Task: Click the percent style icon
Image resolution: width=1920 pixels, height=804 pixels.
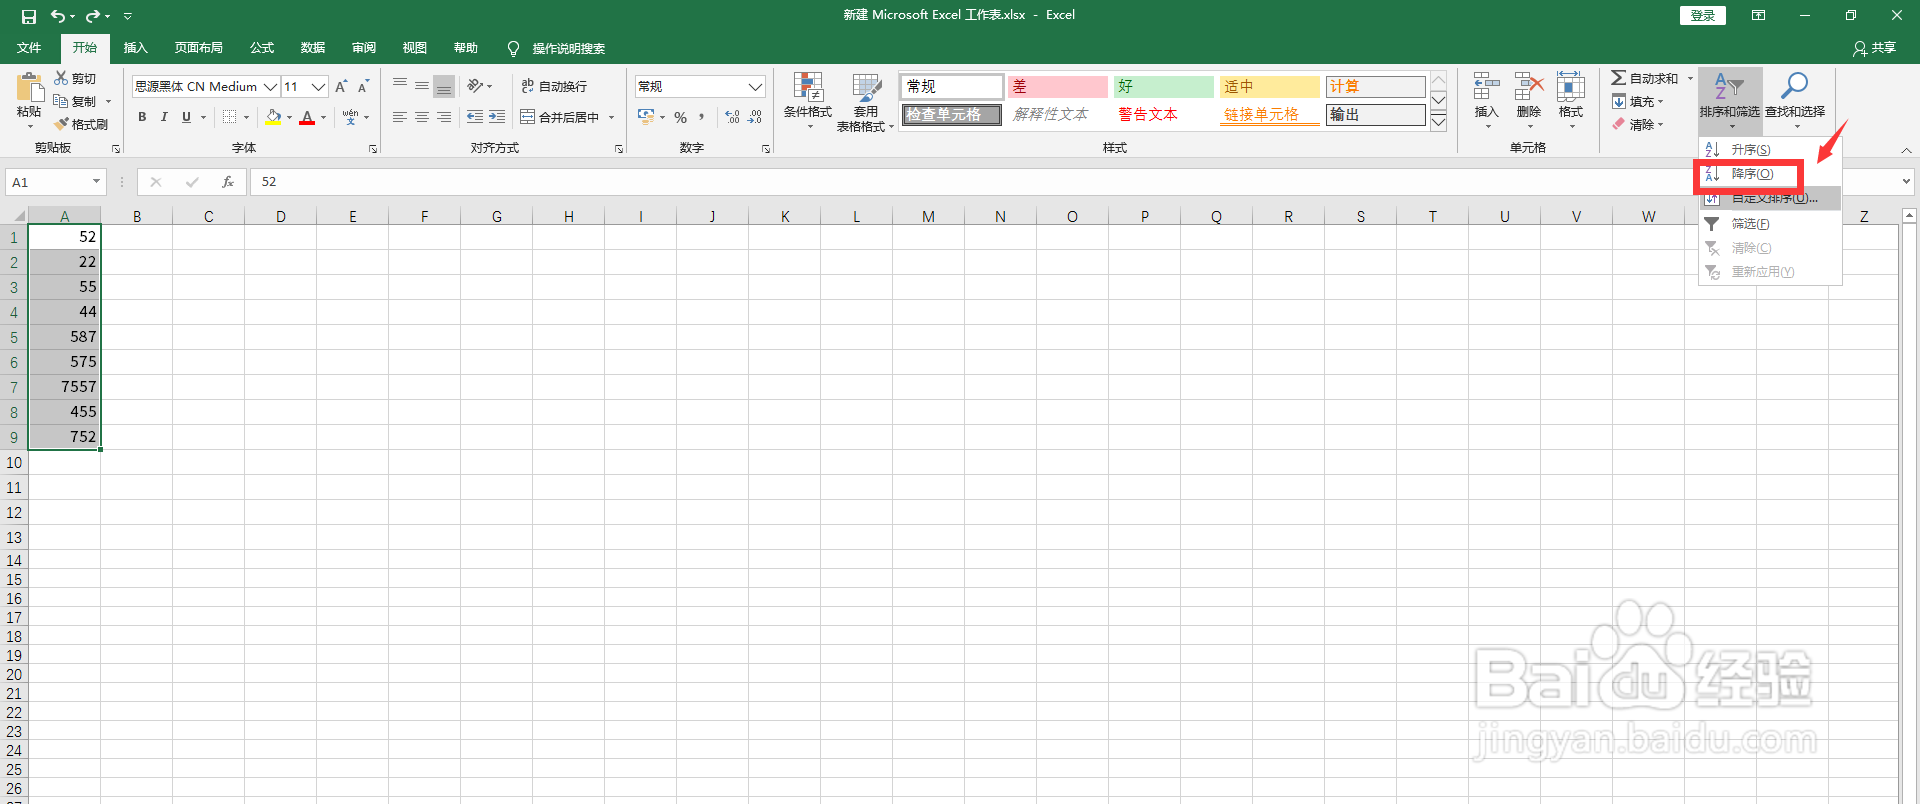Action: coord(681,117)
